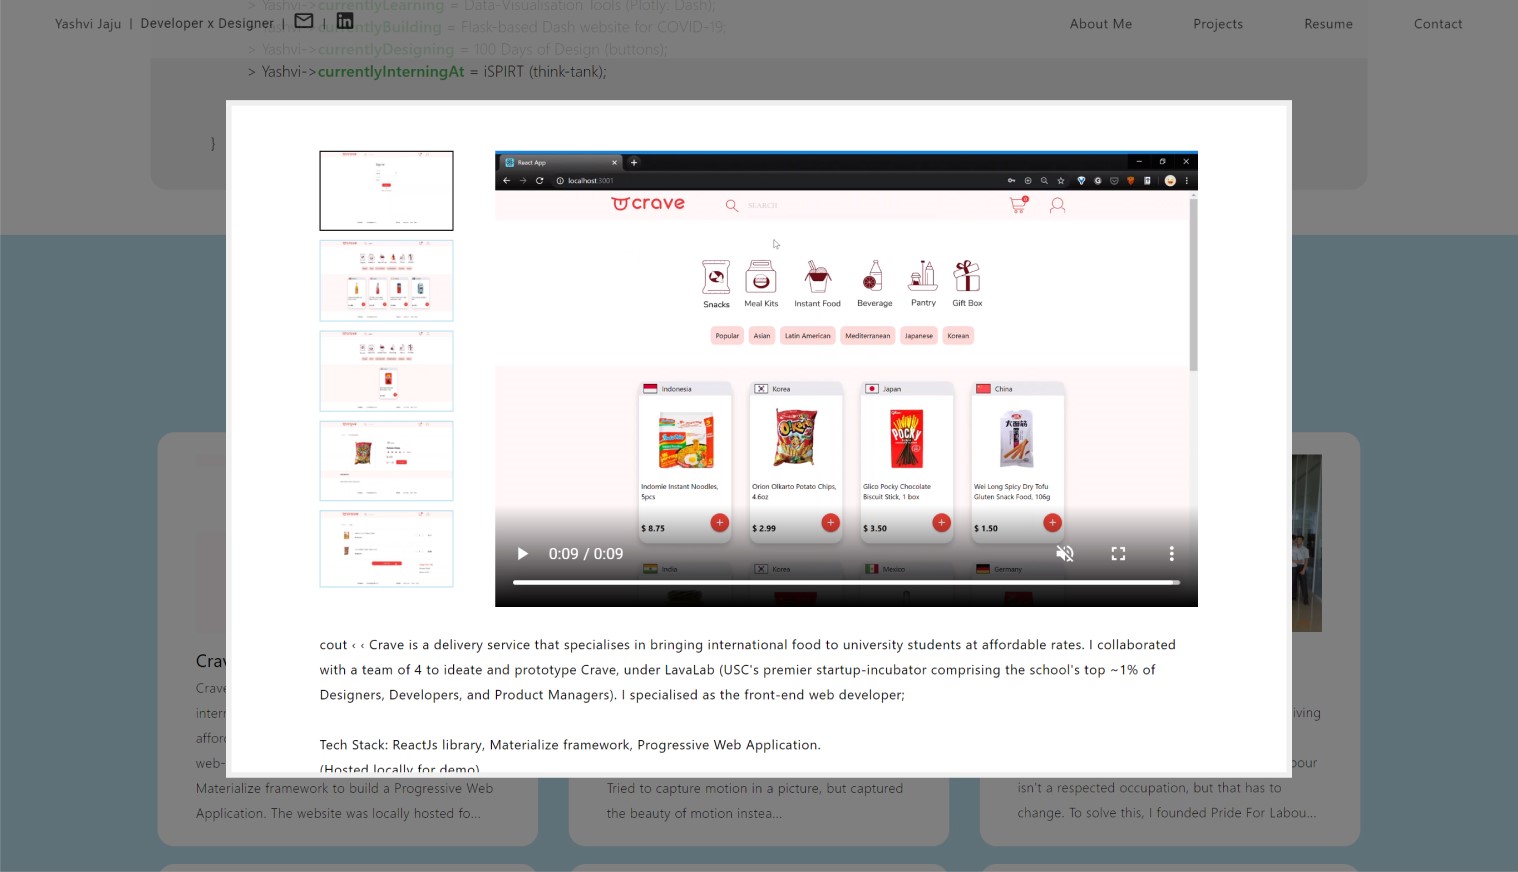Click the Indomie noodles product image

click(x=686, y=440)
